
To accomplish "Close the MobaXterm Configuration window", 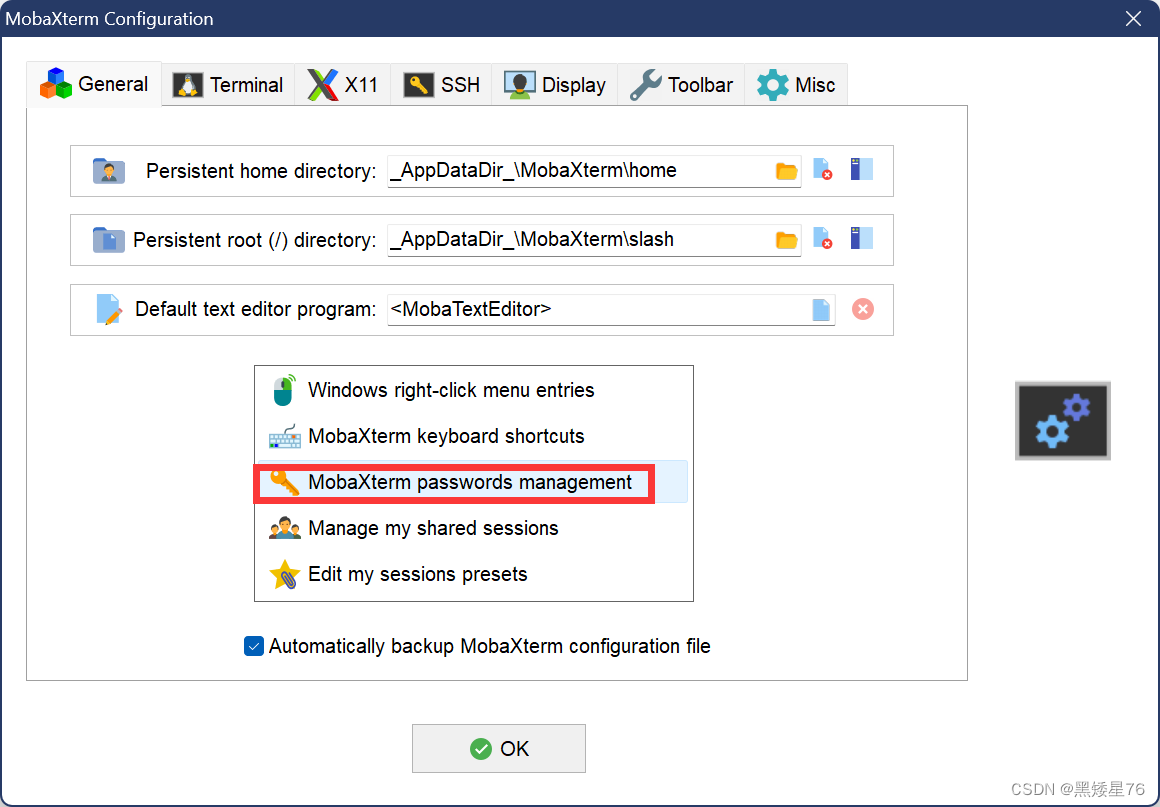I will (x=1133, y=18).
